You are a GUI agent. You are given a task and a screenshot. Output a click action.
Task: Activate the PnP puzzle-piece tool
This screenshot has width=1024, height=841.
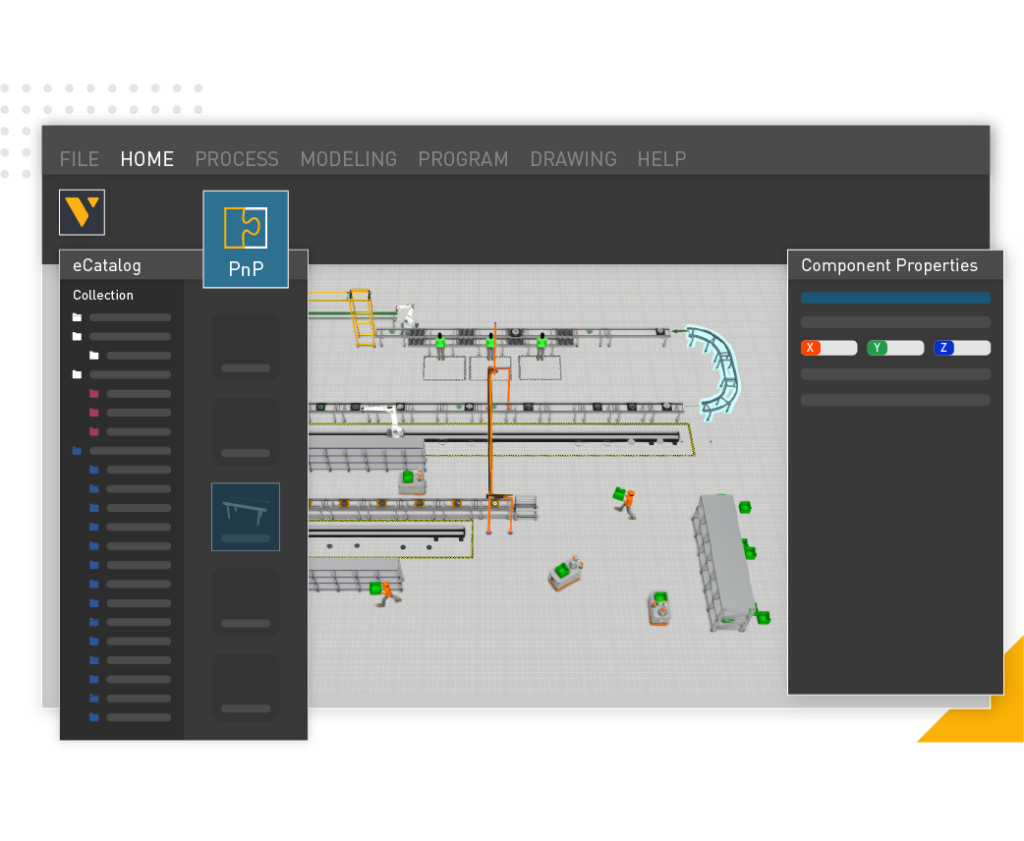[245, 239]
